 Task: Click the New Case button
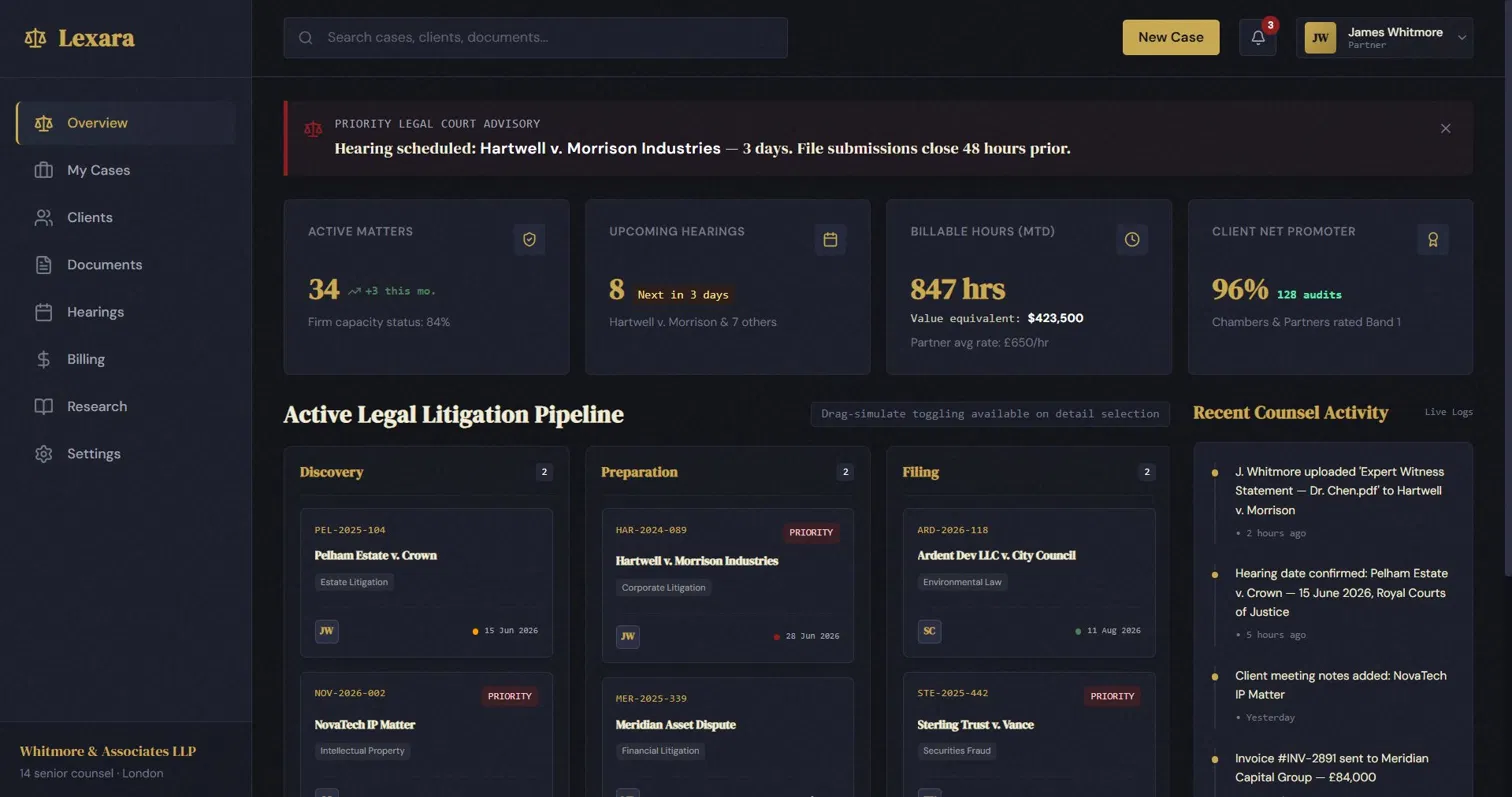1171,37
